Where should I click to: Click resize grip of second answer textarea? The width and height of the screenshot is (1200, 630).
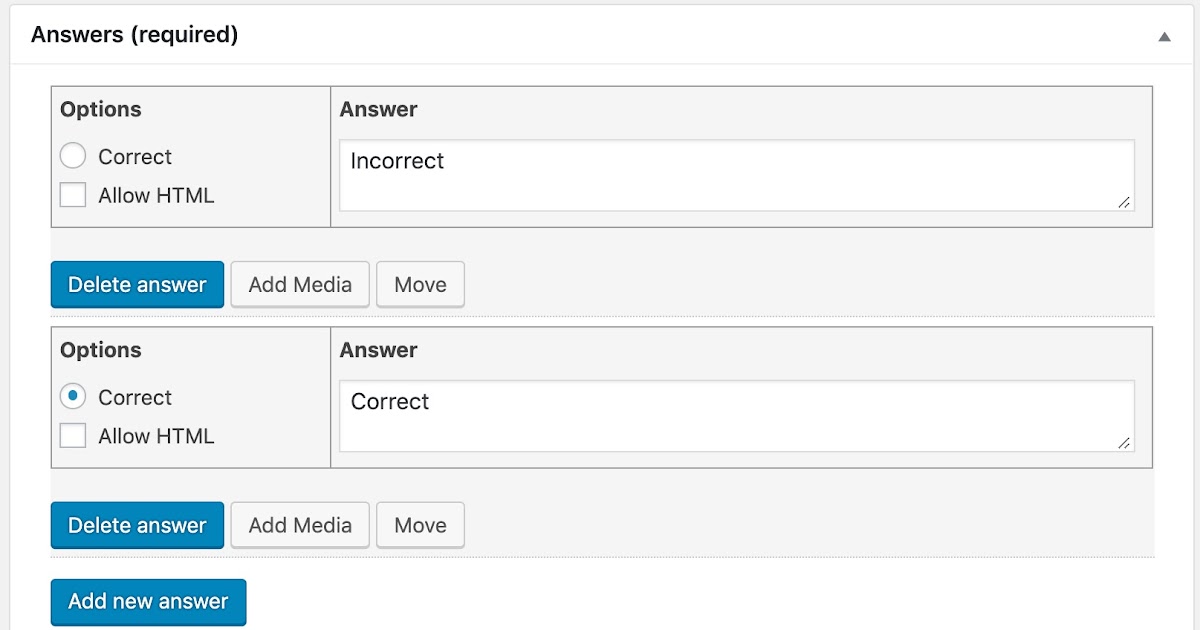tap(1125, 442)
